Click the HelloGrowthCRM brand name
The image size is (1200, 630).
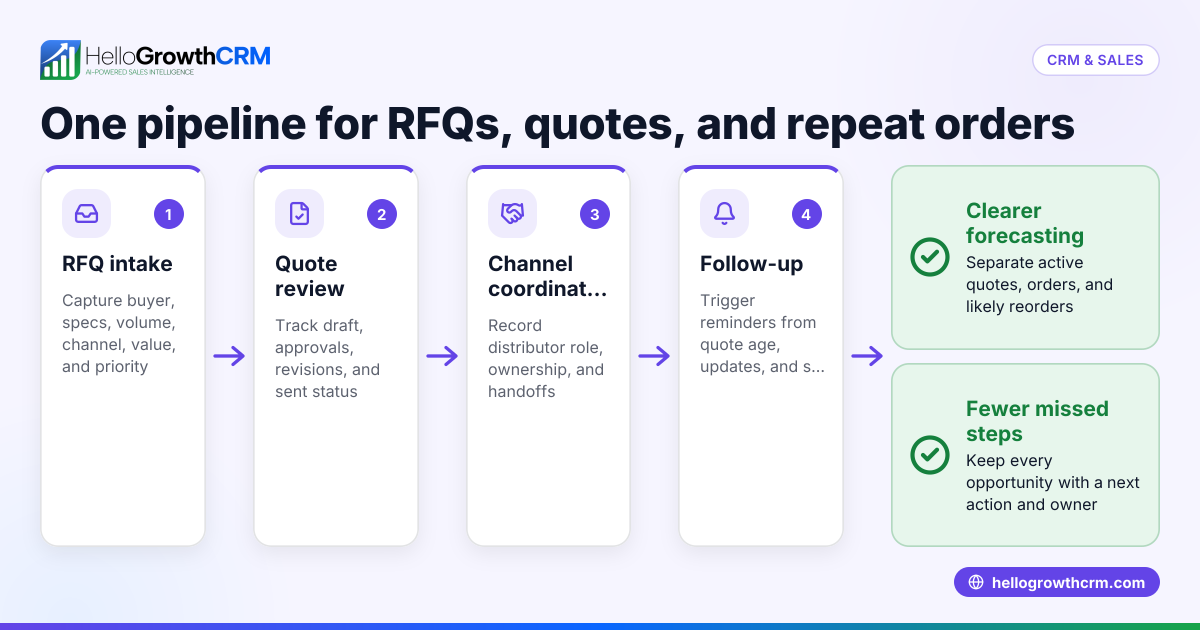178,55
